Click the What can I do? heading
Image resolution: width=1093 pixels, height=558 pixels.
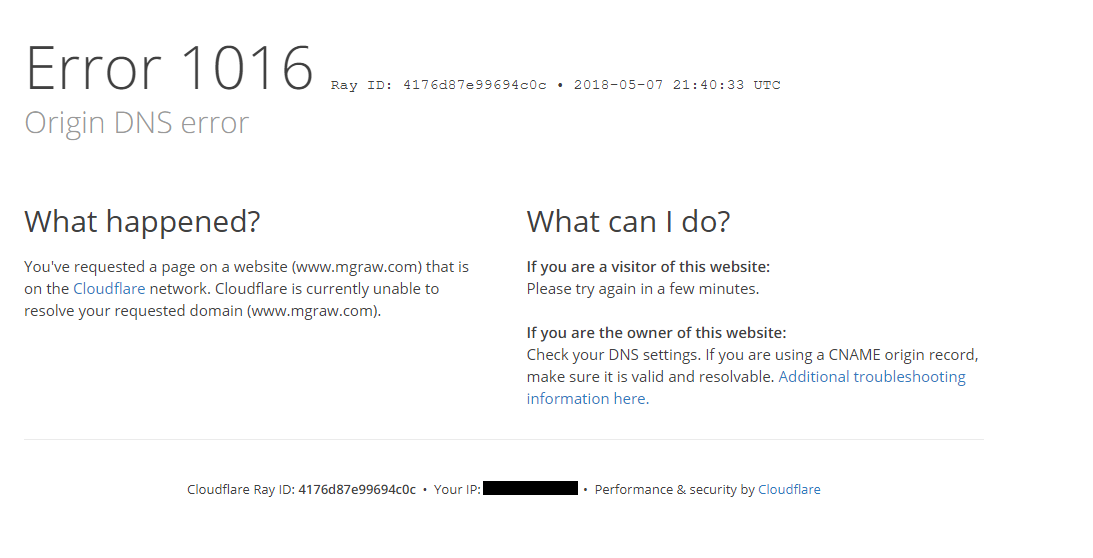pos(628,221)
